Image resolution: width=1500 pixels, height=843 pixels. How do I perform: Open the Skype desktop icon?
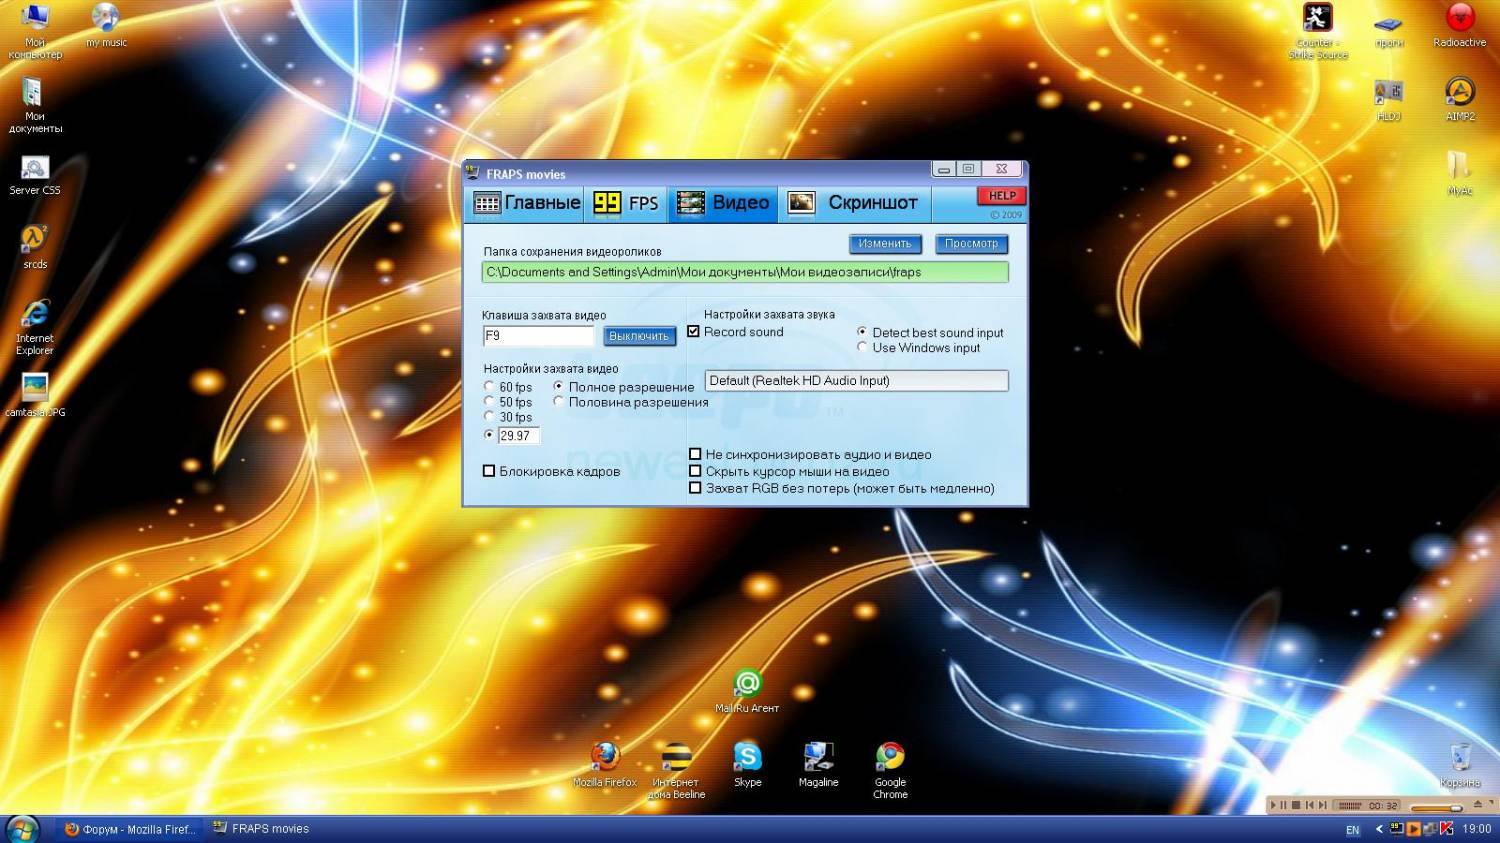[x=747, y=758]
